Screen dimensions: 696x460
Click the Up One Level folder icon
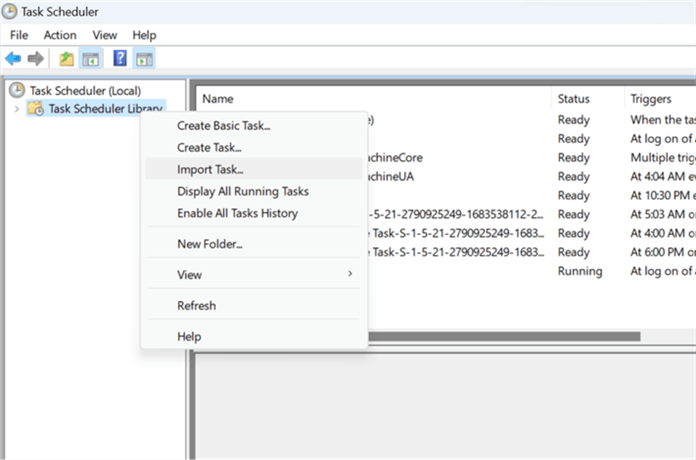68,59
